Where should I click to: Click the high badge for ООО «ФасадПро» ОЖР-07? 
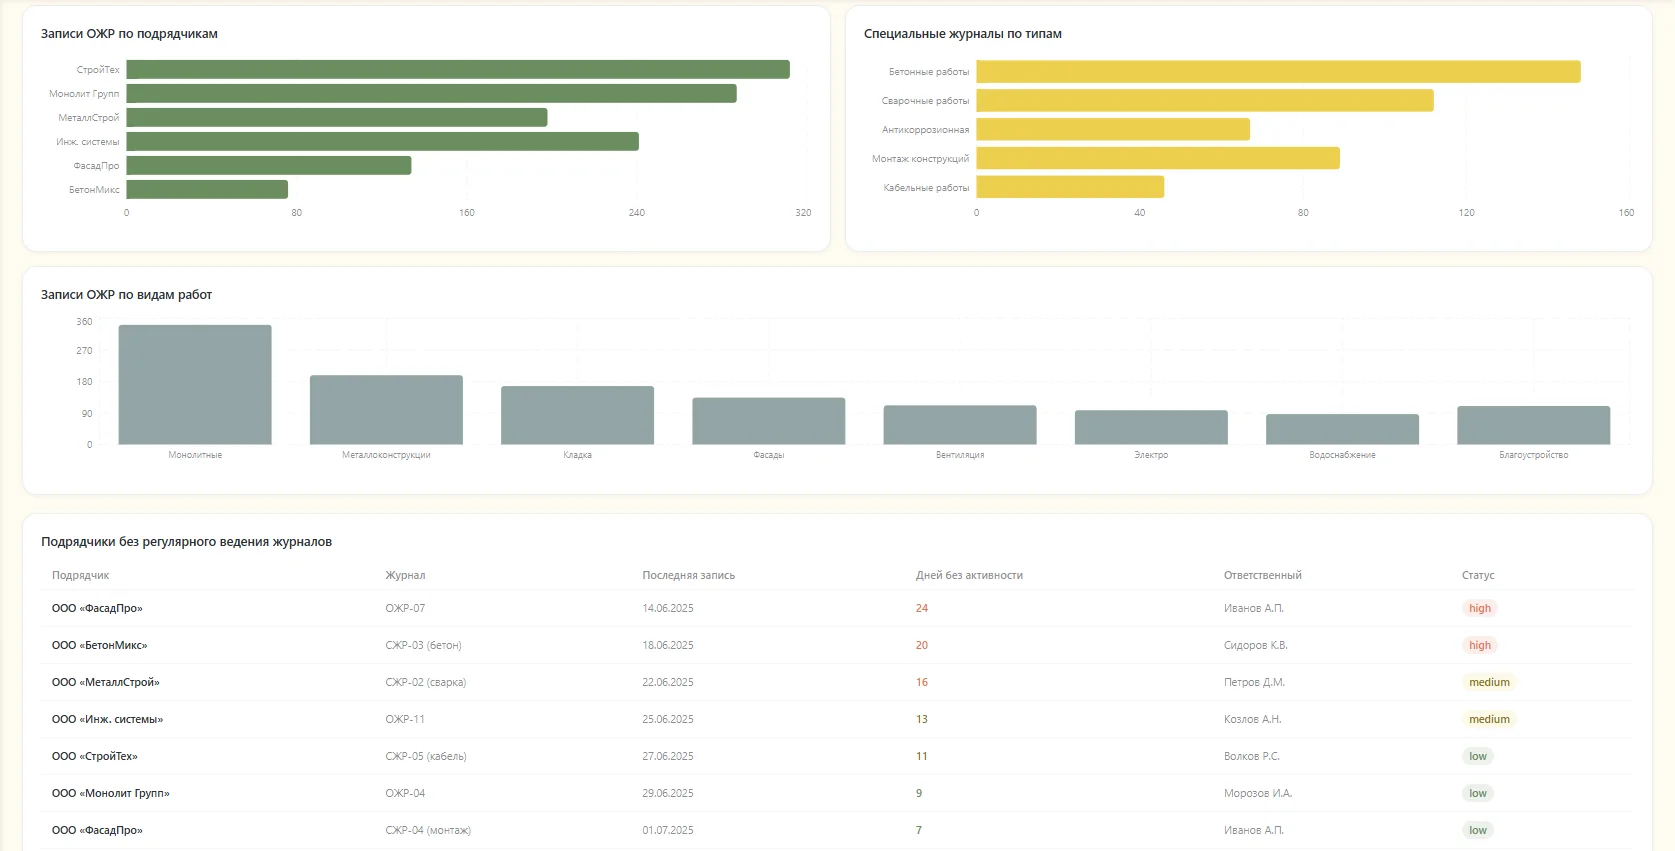coord(1480,608)
